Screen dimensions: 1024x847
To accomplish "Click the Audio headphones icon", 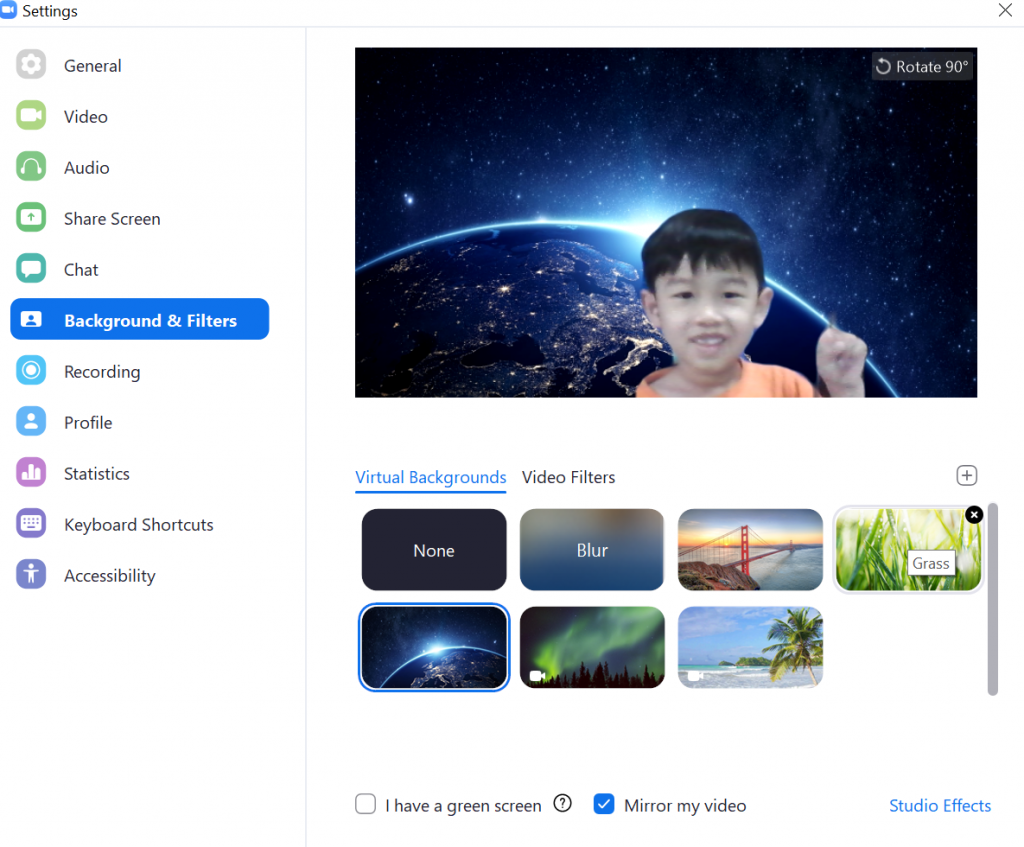I will pyautogui.click(x=31, y=167).
